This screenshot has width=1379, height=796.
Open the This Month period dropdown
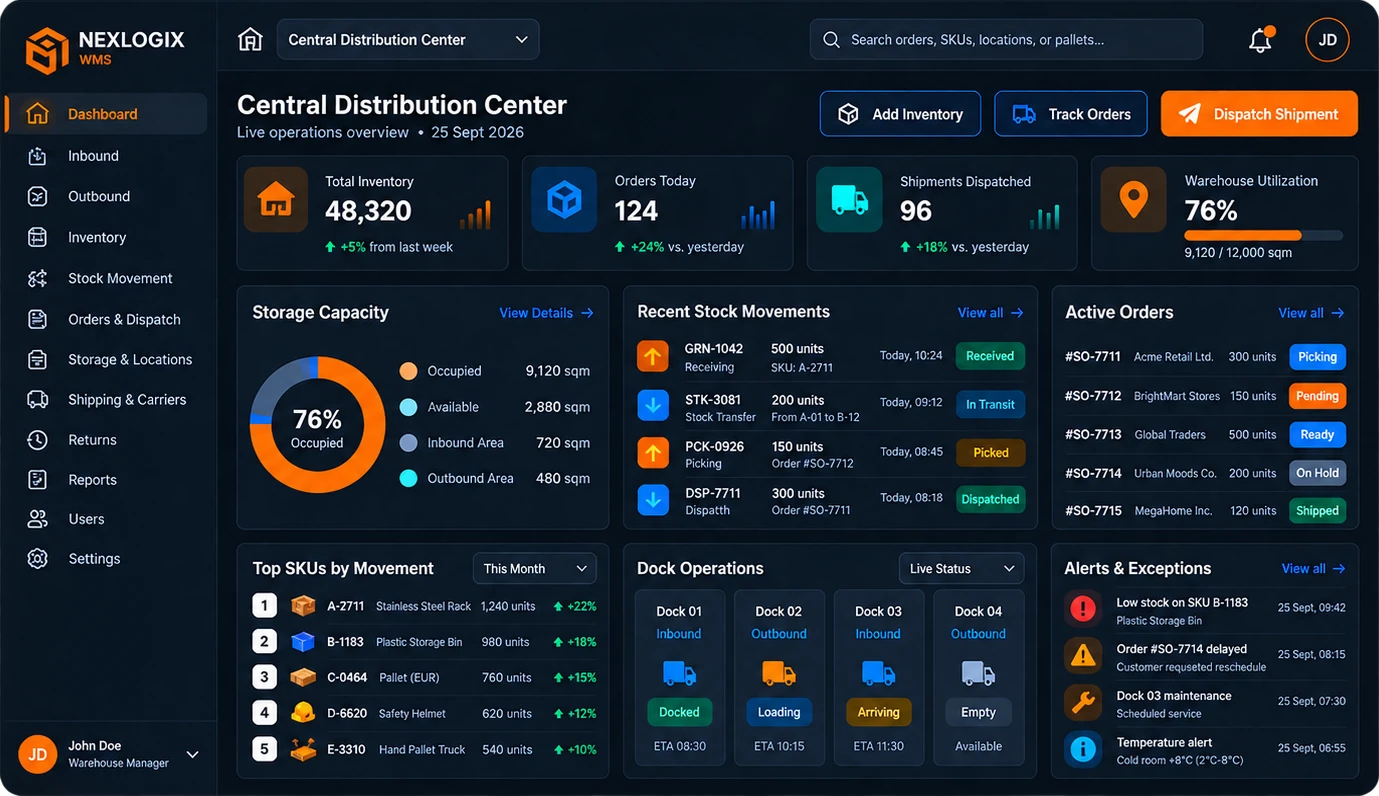point(535,568)
